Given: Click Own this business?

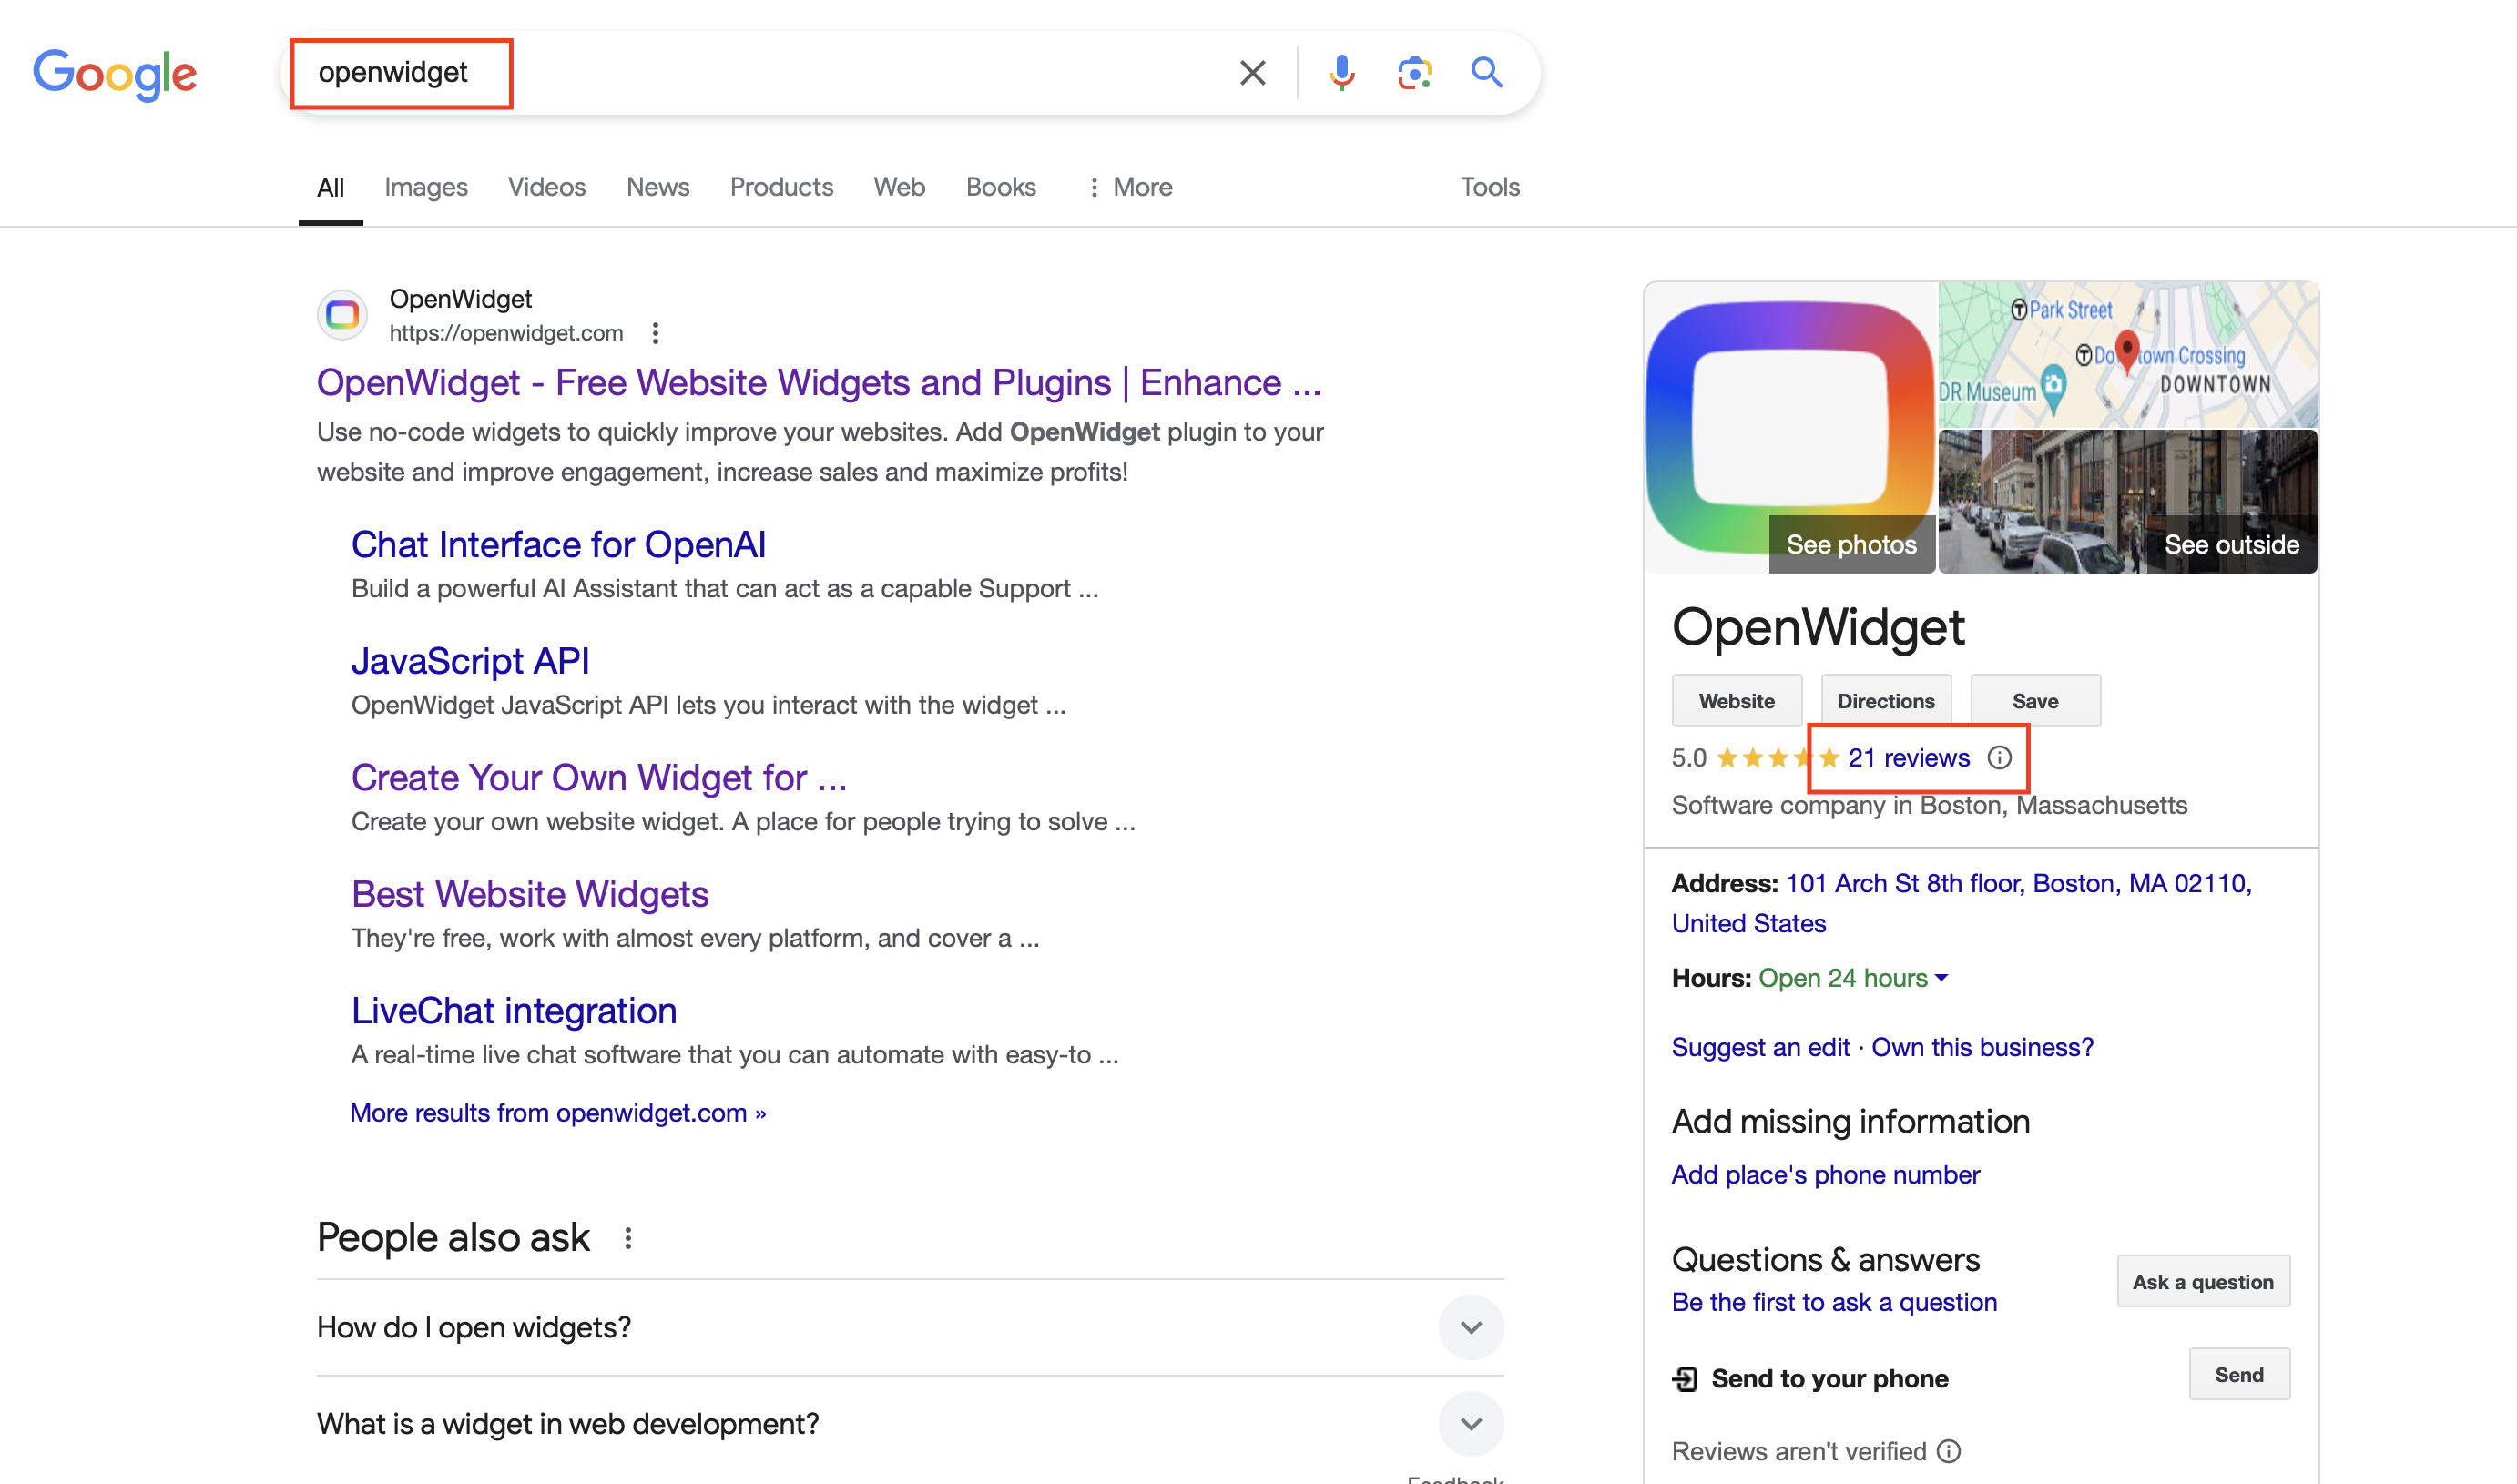Looking at the screenshot, I should click(1982, 1047).
